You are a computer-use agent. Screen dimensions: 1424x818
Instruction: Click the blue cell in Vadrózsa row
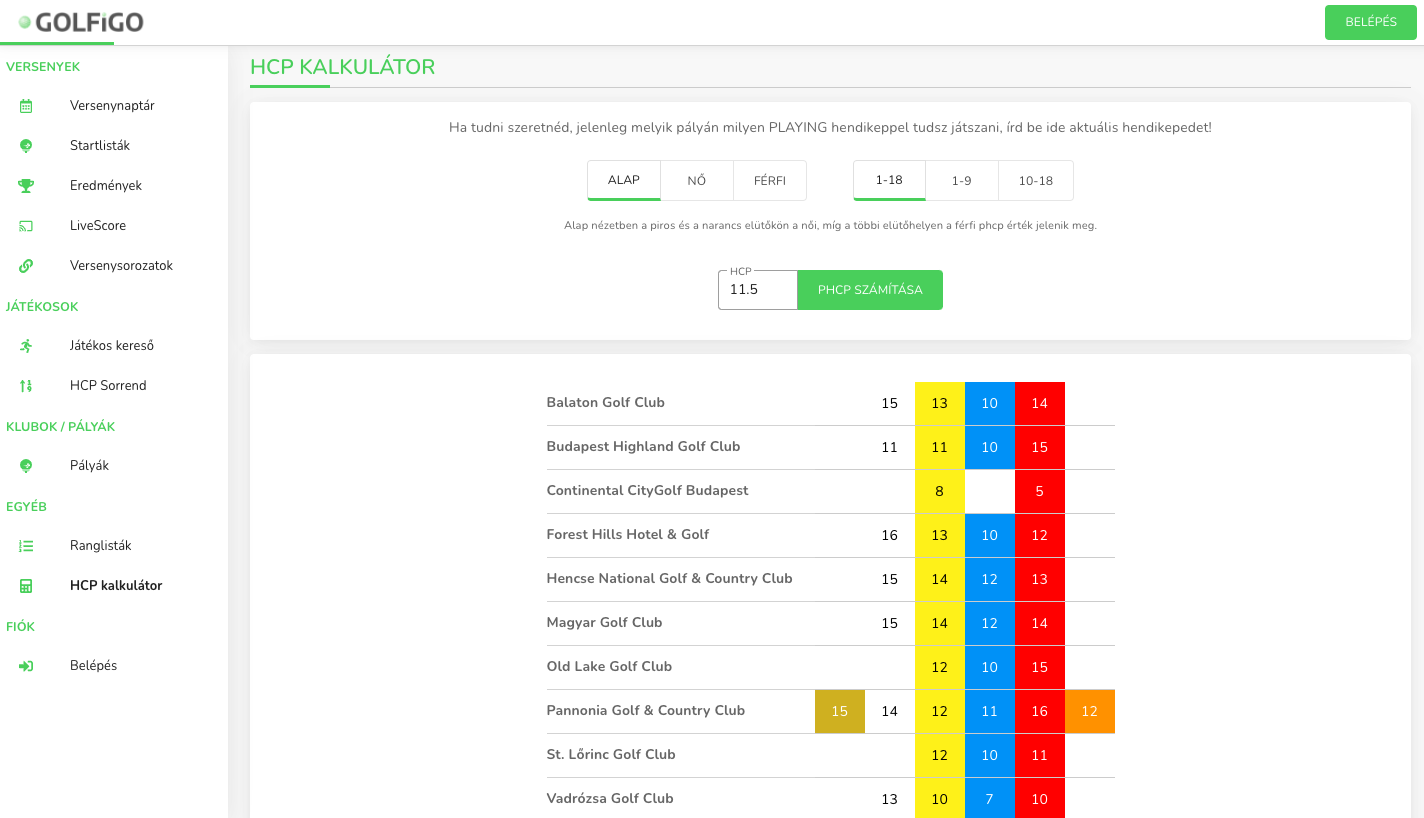(x=990, y=799)
